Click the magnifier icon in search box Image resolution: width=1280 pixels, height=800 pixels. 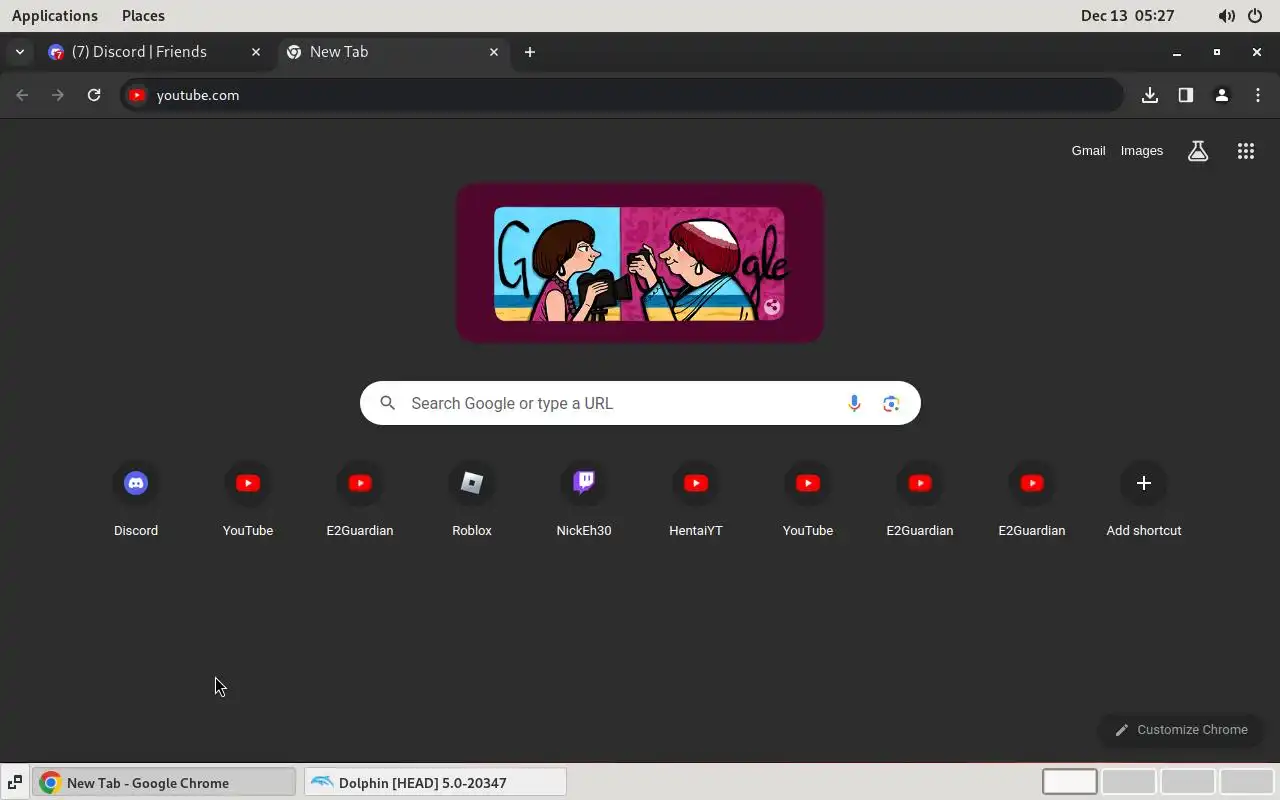click(x=387, y=403)
